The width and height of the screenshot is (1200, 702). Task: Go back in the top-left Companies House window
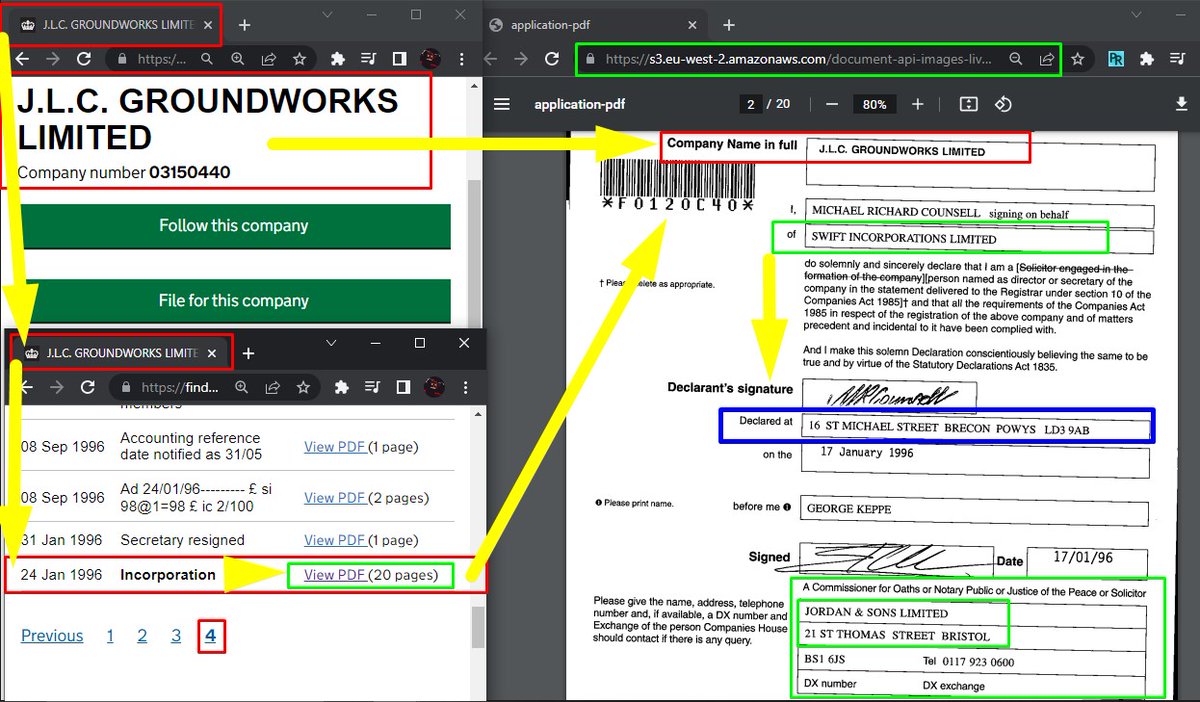21,59
